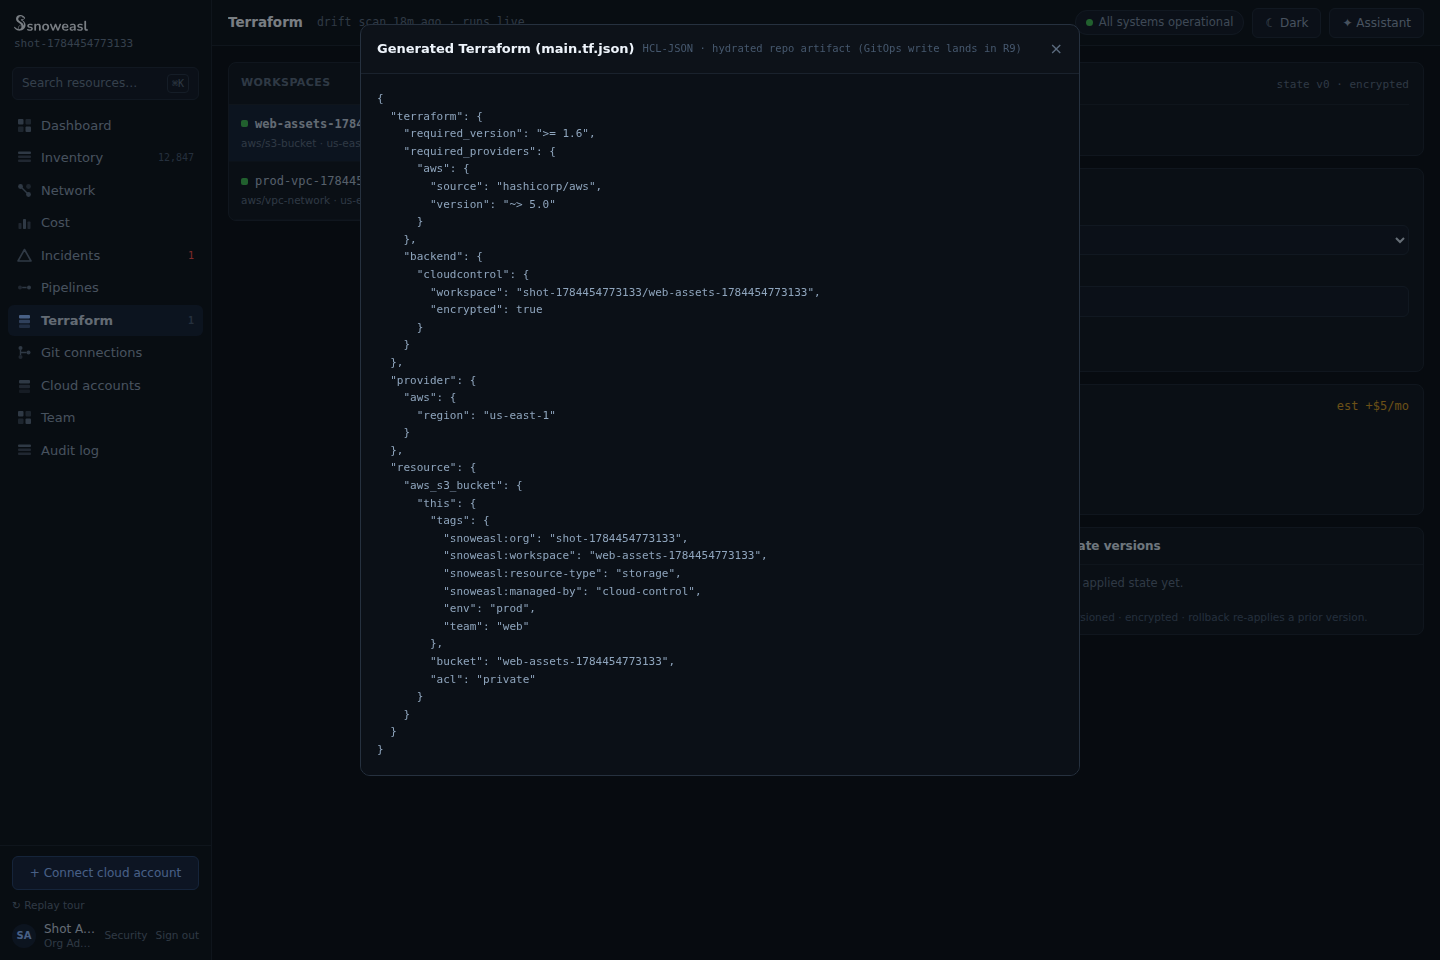Viewport: 1440px width, 960px height.
Task: Go to Pipelines page
Action: [x=105, y=288]
